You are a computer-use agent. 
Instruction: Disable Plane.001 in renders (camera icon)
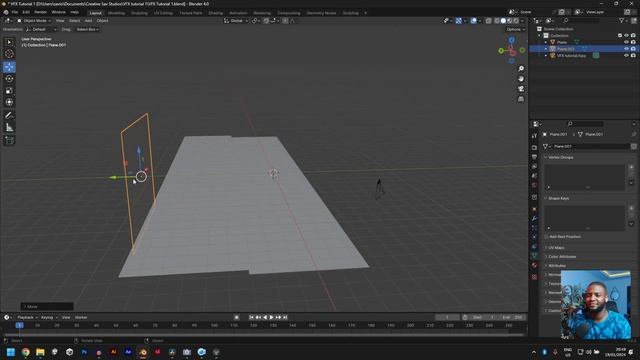click(x=633, y=49)
